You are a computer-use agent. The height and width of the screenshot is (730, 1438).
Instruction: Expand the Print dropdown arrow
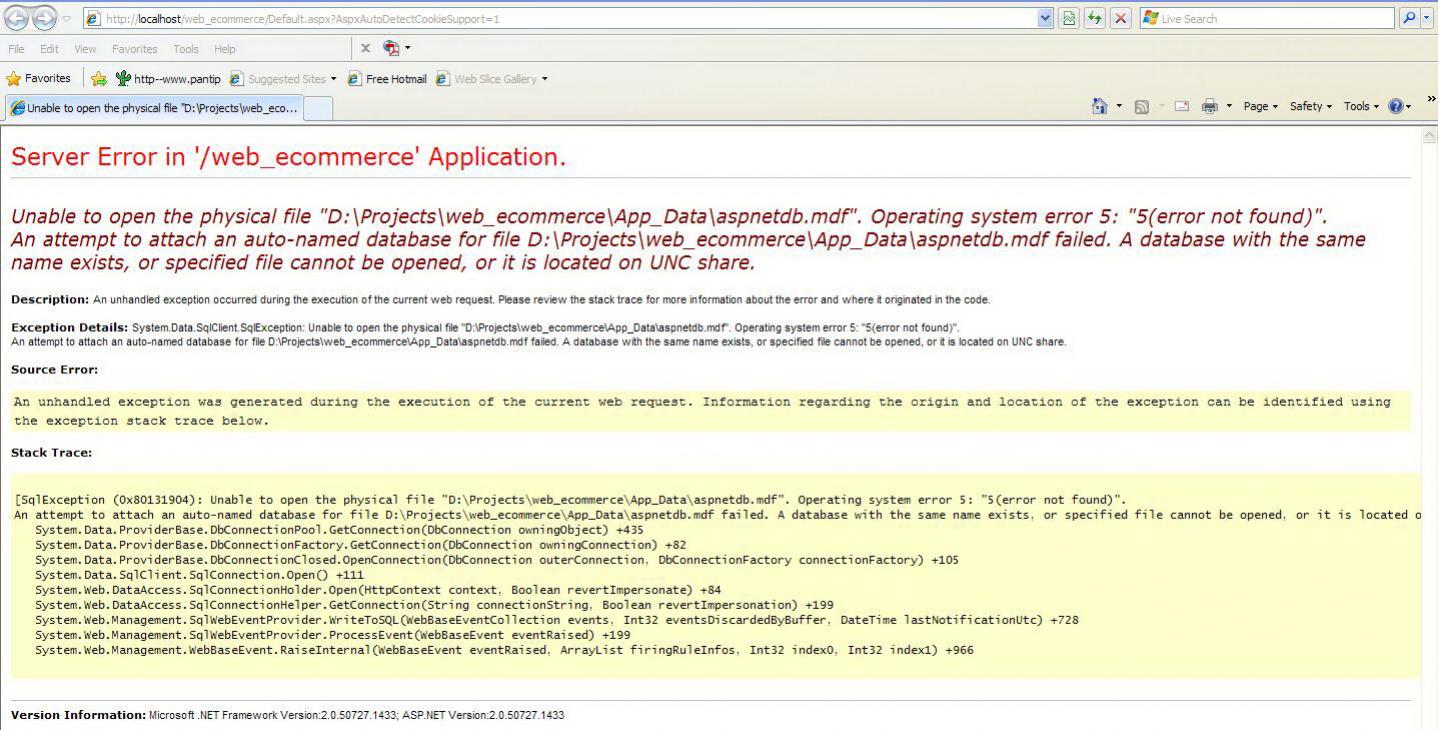click(1229, 106)
